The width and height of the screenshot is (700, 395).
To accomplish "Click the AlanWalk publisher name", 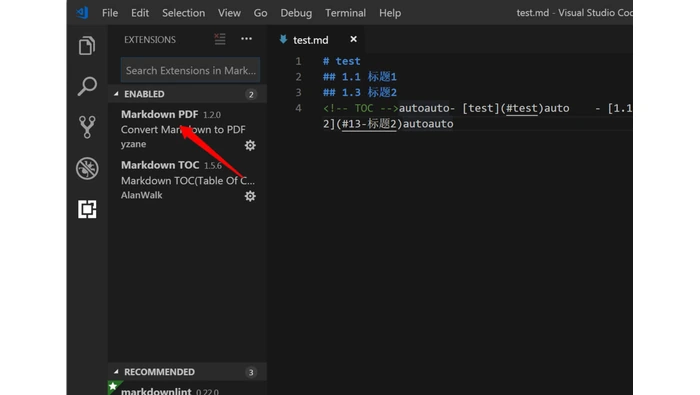I will click(x=142, y=195).
